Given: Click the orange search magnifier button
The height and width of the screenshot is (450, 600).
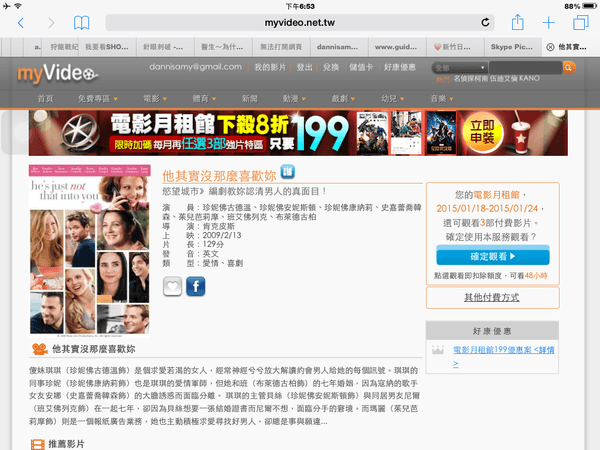Looking at the screenshot, I should point(569,68).
